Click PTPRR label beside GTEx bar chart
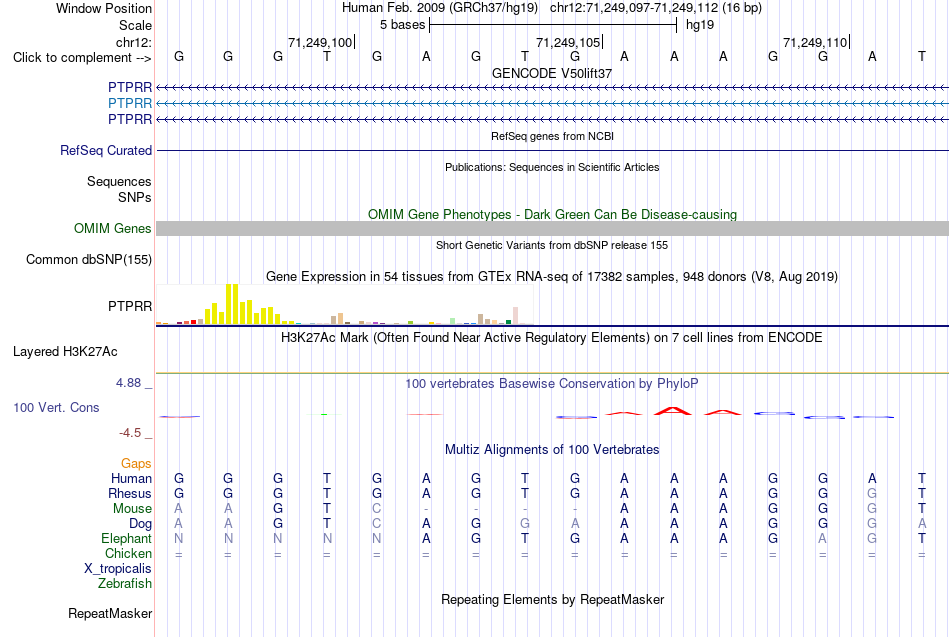 click(130, 306)
